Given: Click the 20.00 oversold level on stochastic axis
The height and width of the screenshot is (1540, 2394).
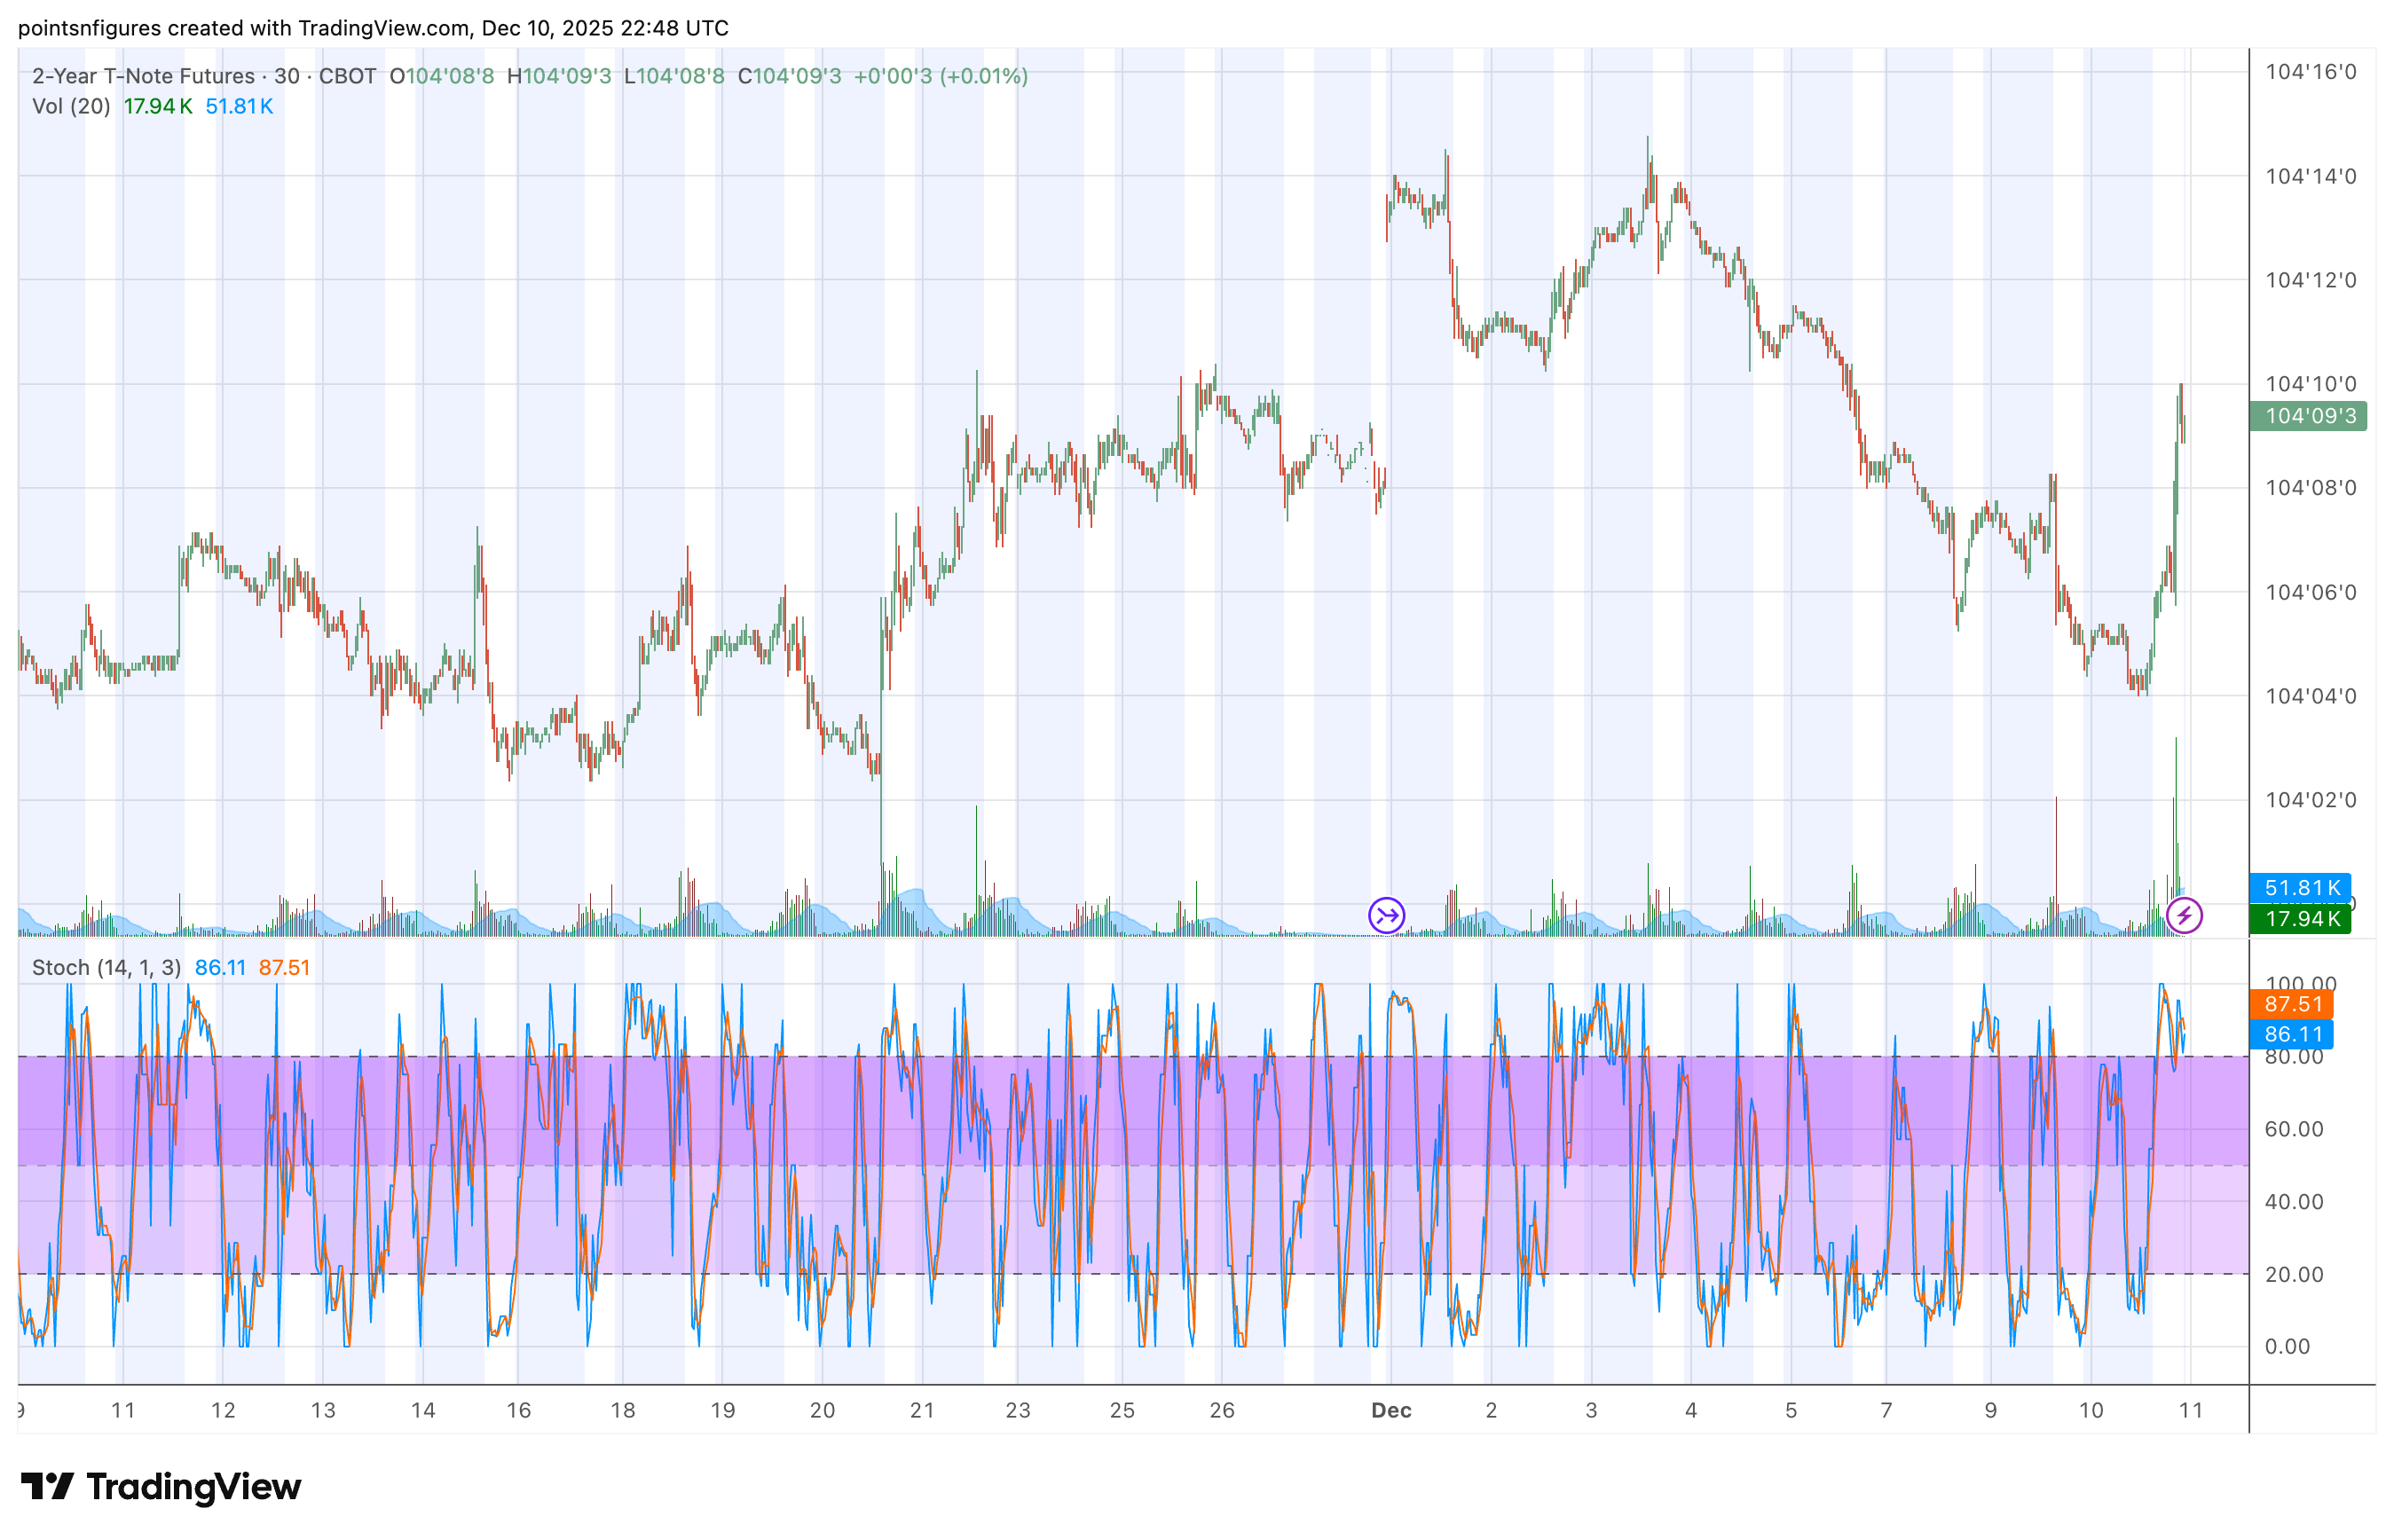Looking at the screenshot, I should point(2293,1274).
